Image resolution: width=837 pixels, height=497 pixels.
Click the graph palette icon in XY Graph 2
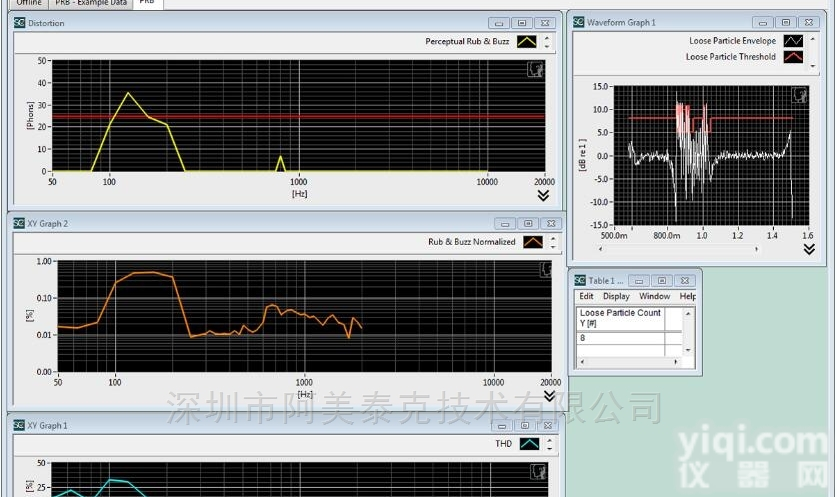pos(545,269)
